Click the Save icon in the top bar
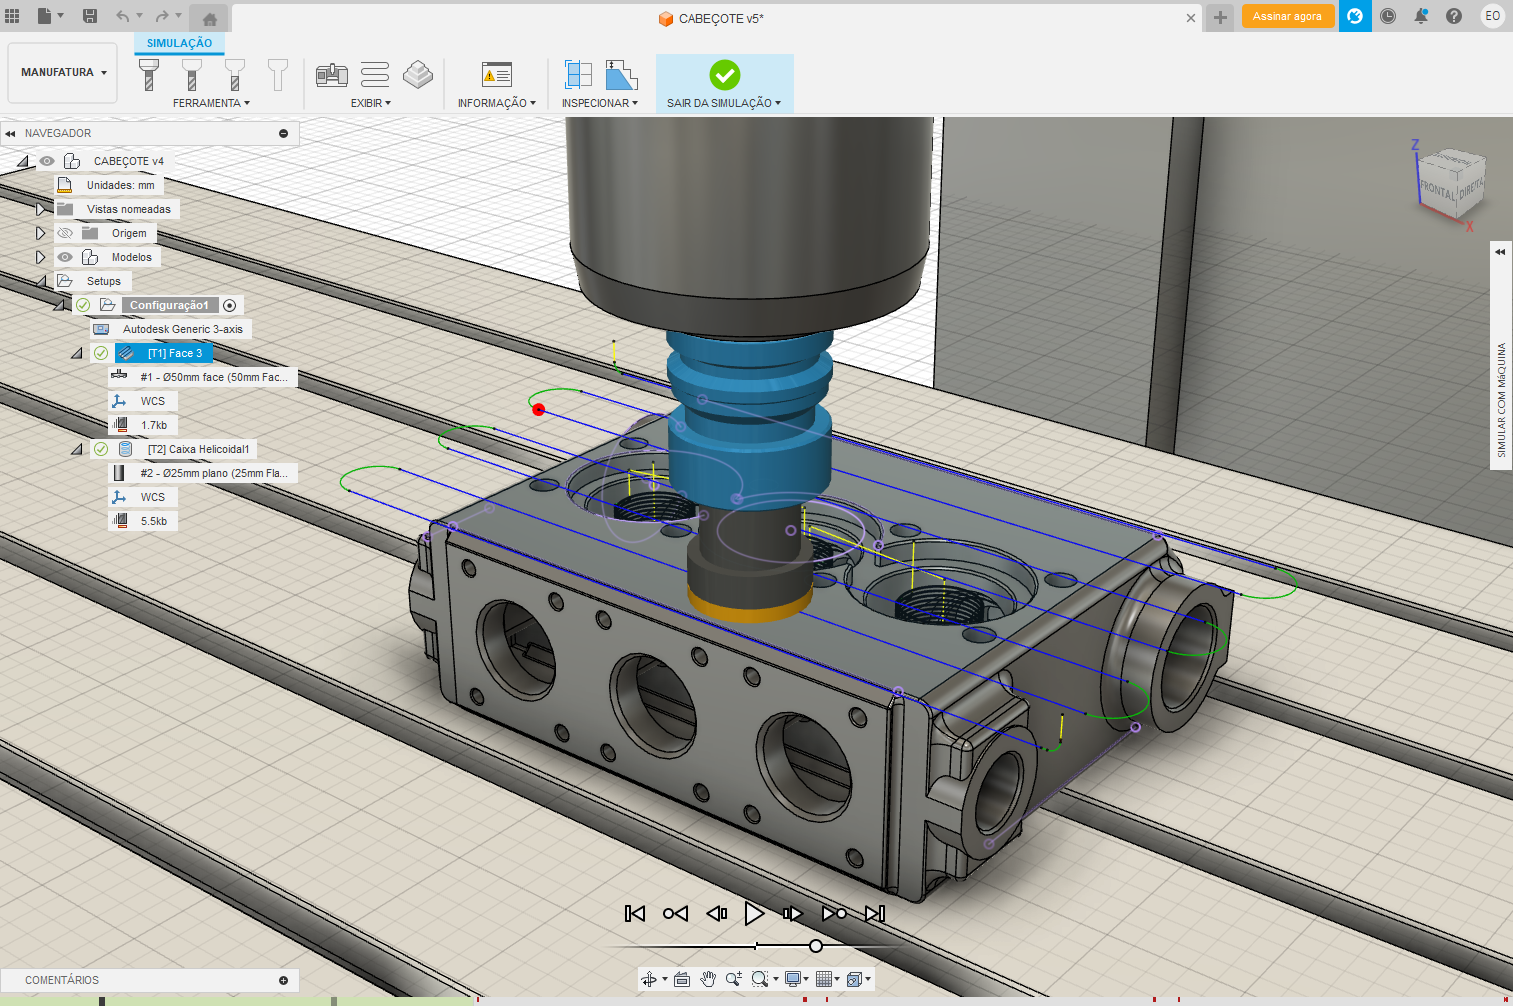The width and height of the screenshot is (1513, 1006). pyautogui.click(x=90, y=16)
